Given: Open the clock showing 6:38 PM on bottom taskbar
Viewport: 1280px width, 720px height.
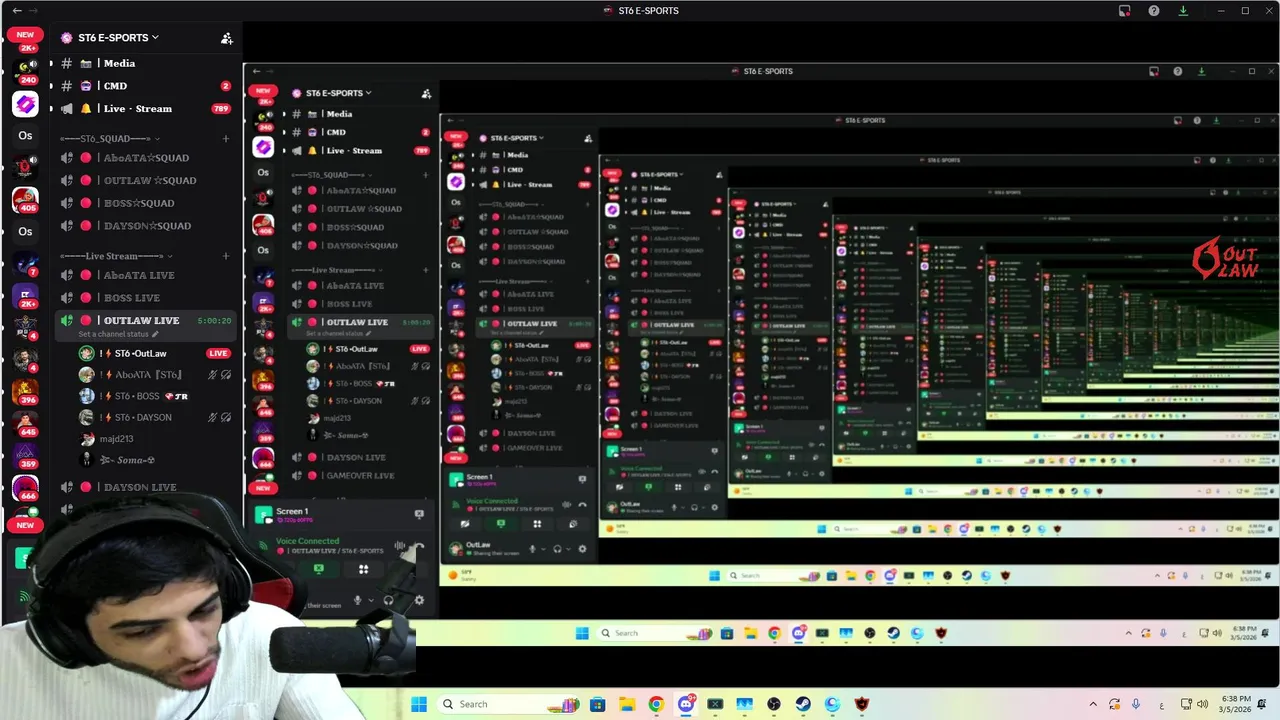Looking at the screenshot, I should point(1235,704).
